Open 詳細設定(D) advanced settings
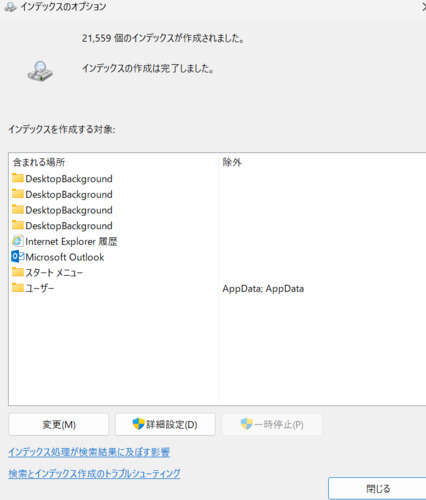This screenshot has width=426, height=500. pos(165,424)
